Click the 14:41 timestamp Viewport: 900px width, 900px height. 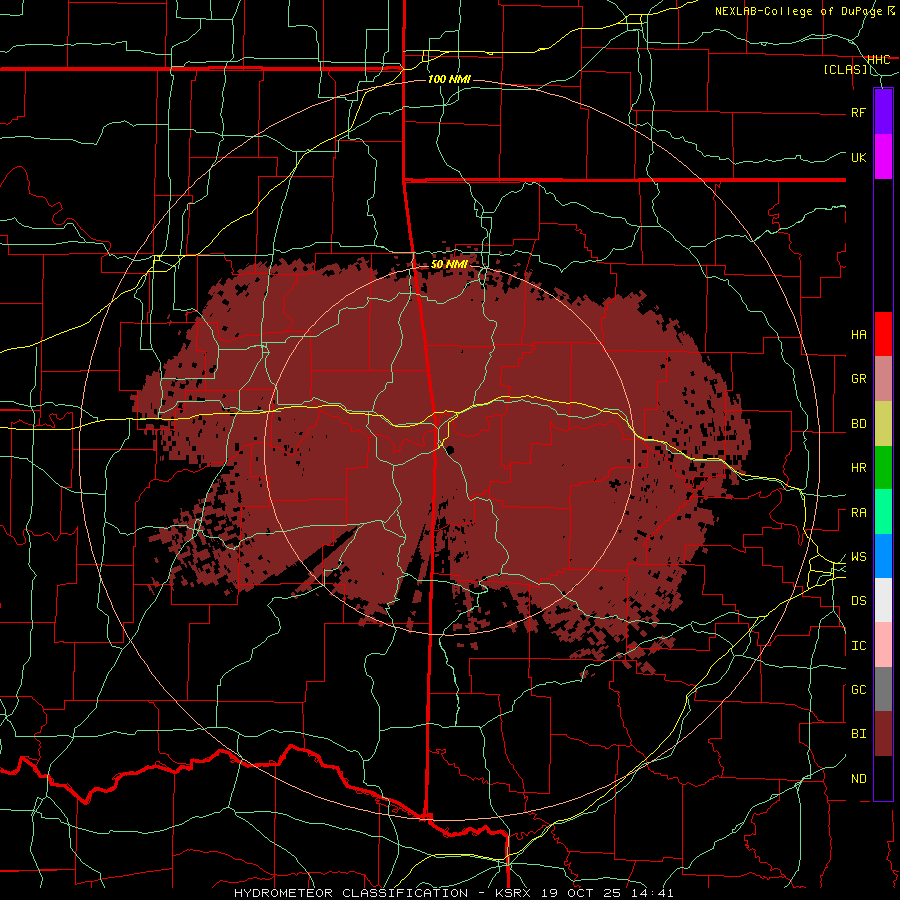click(x=654, y=893)
